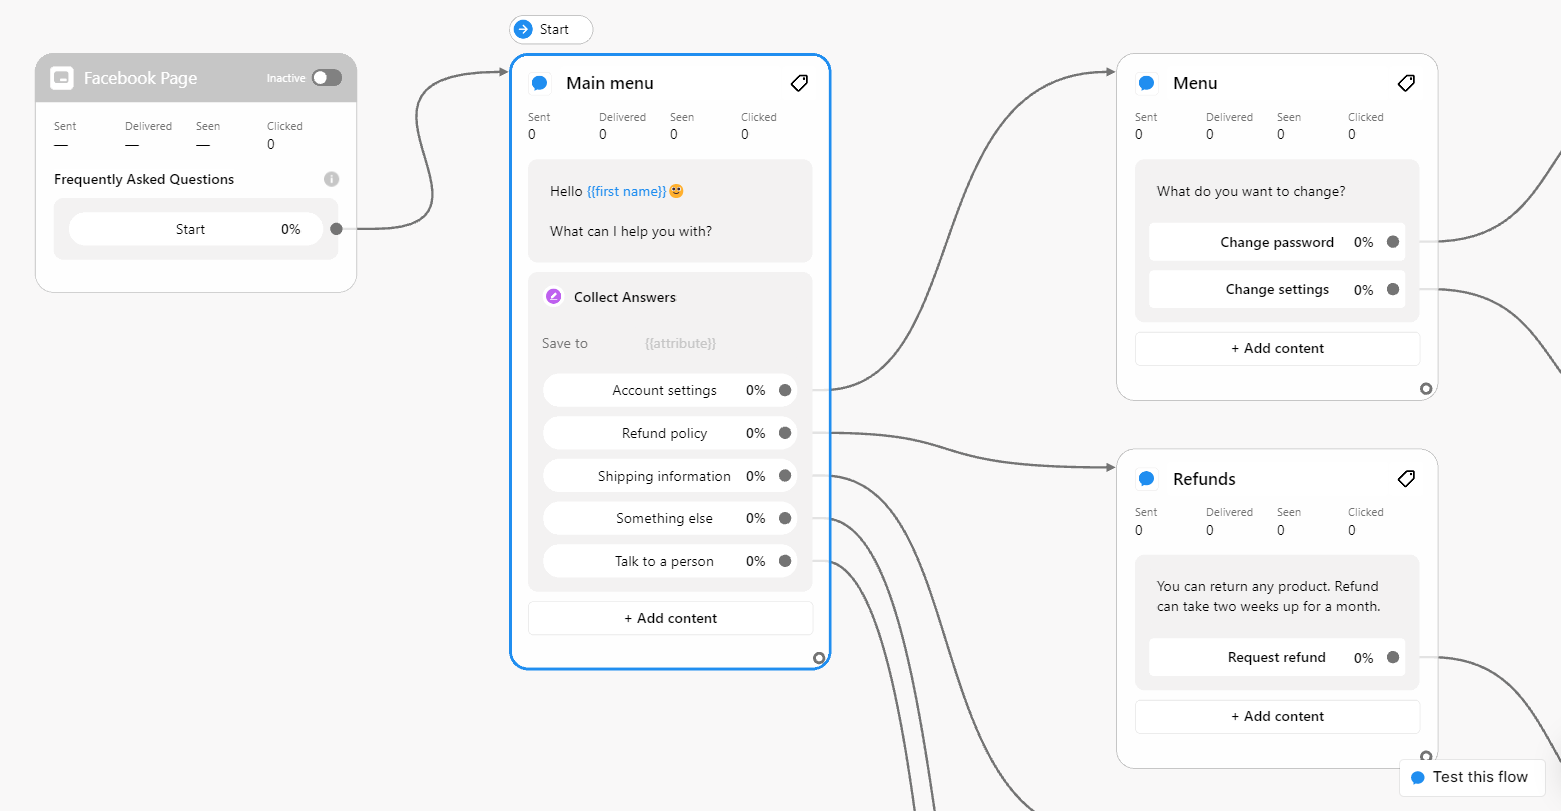Click the blue message bubble icon beside Main menu
The width and height of the screenshot is (1561, 811).
pyautogui.click(x=540, y=83)
